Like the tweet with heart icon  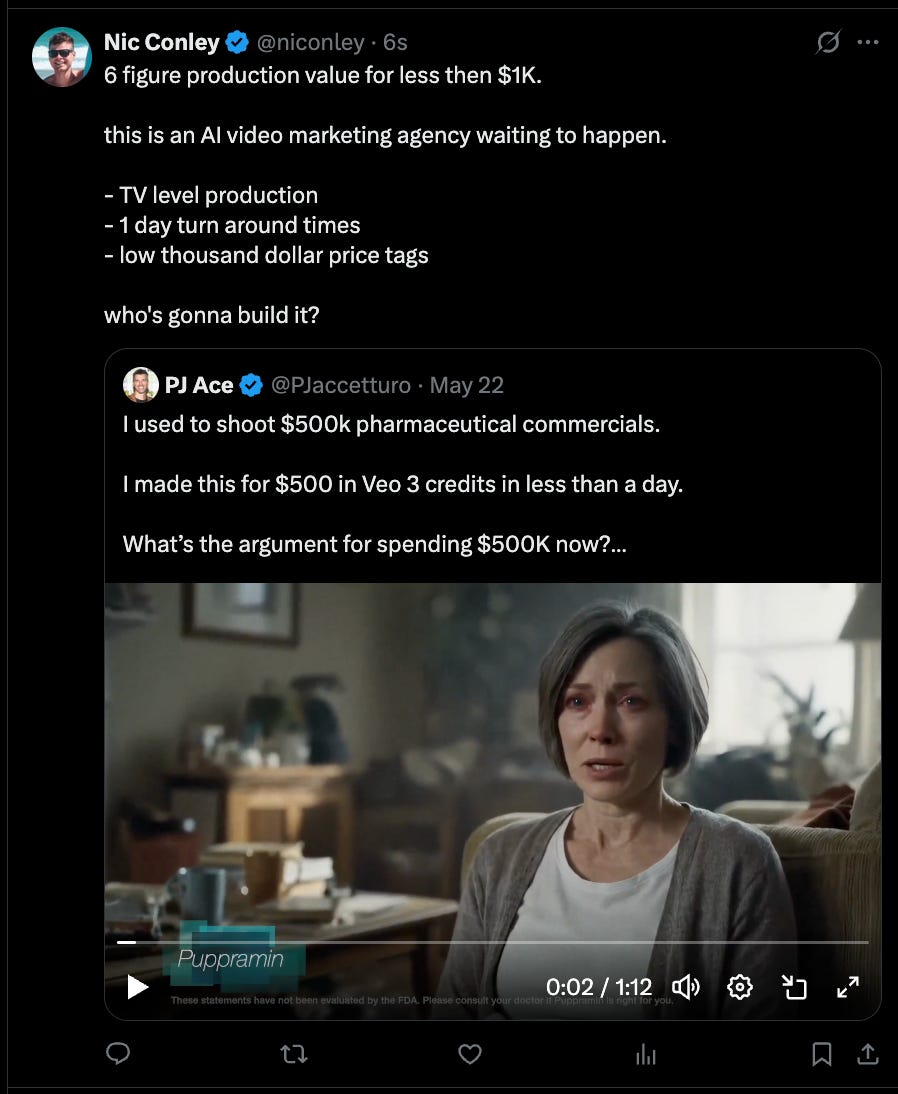point(470,1054)
